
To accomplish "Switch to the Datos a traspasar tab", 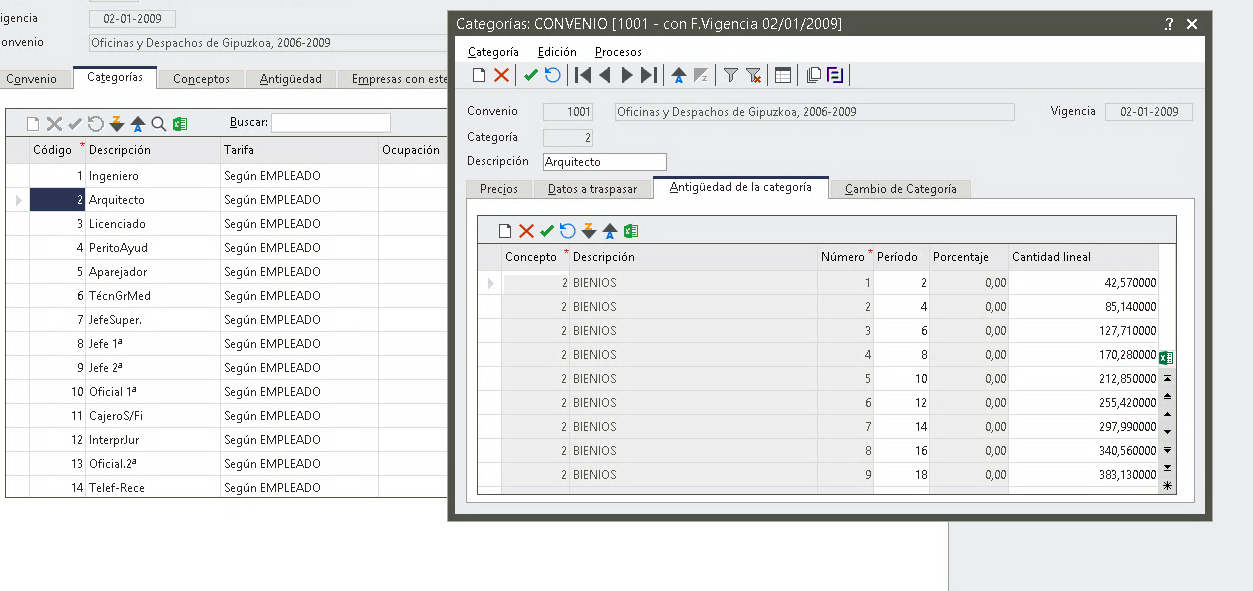I will (592, 188).
